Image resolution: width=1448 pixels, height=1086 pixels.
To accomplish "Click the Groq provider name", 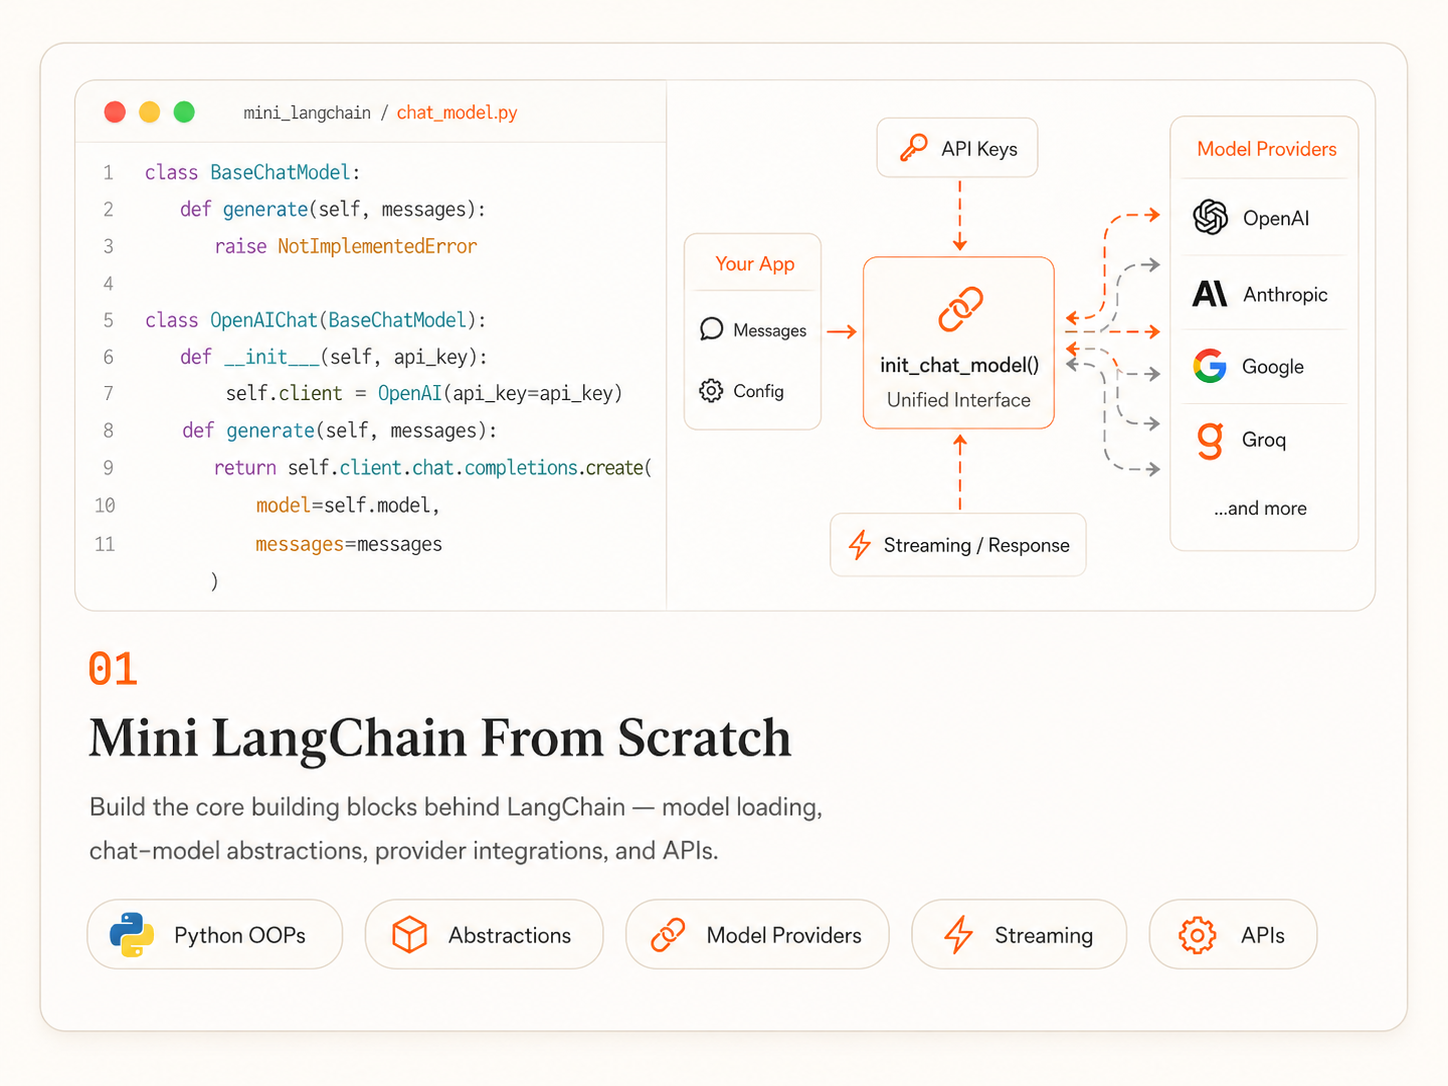I will (1264, 440).
